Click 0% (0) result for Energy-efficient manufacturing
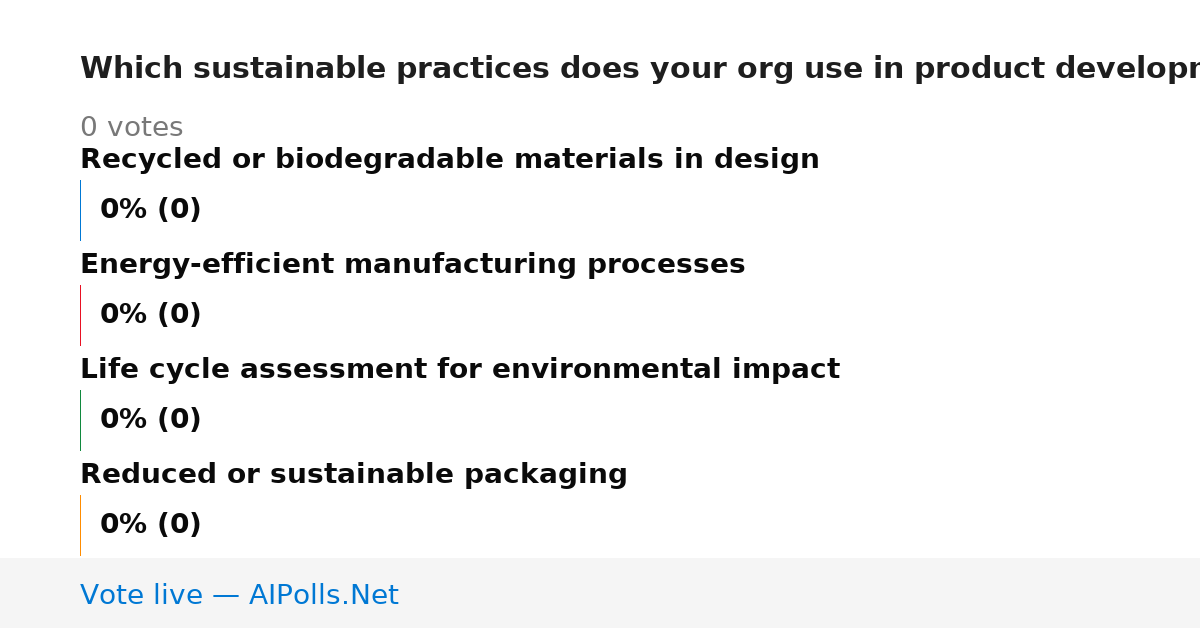The width and height of the screenshot is (1200, 628). (x=150, y=315)
